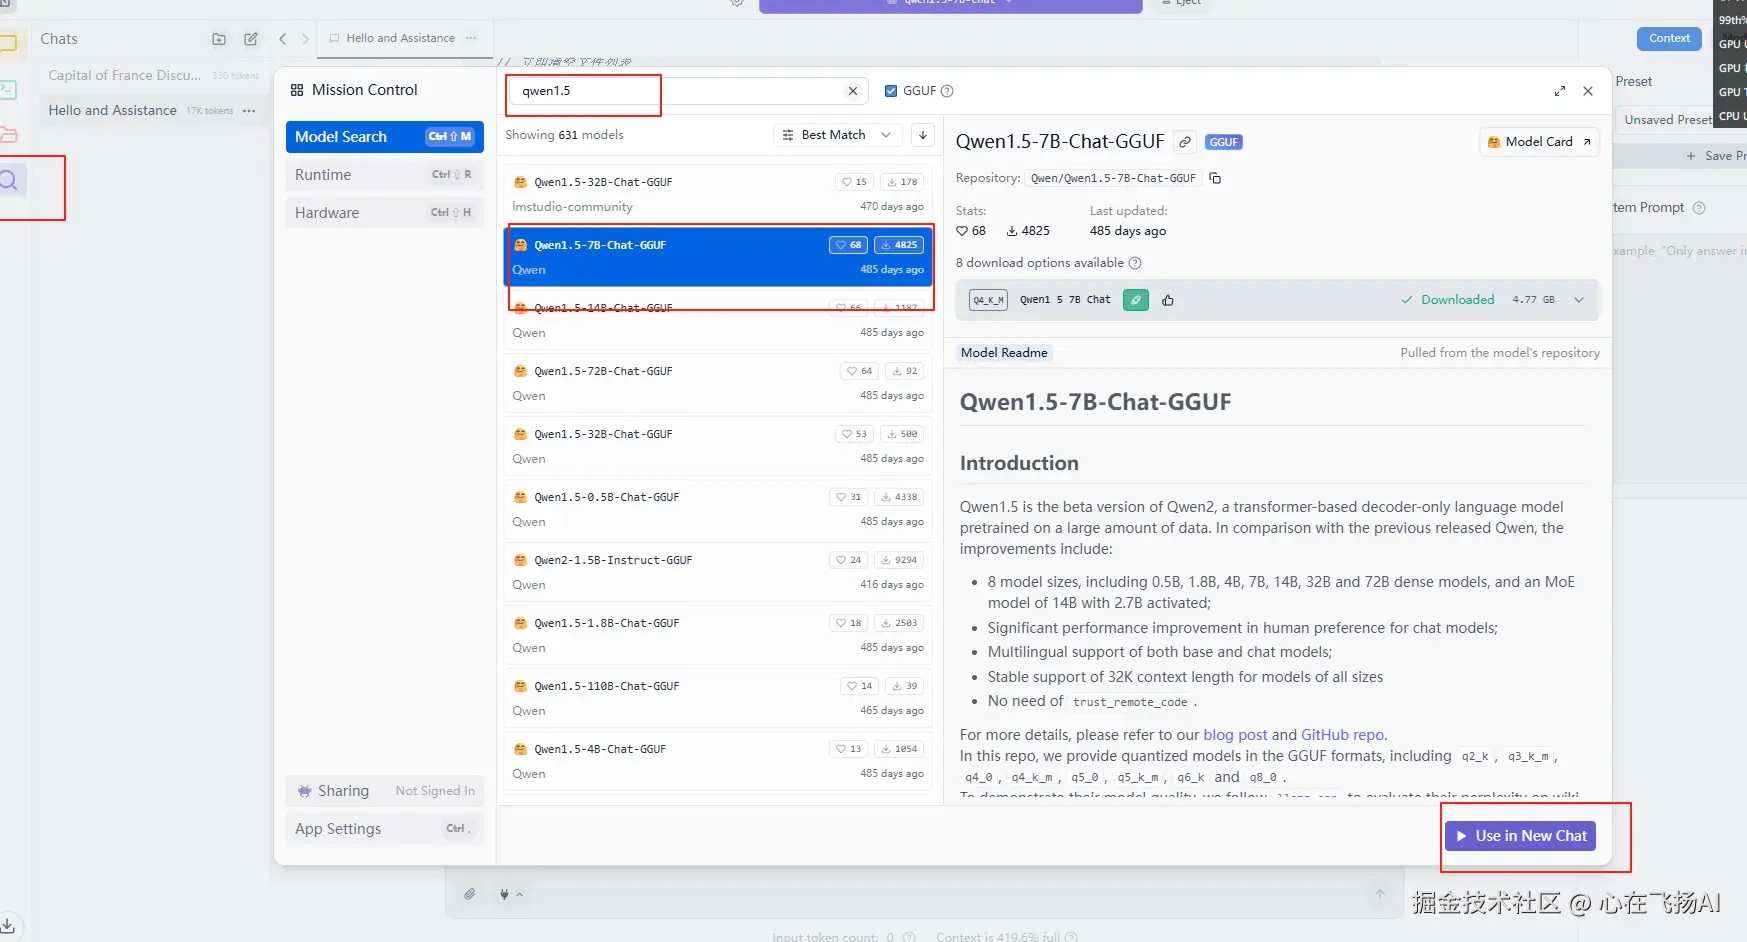Expand the Q4_K_M download option chevron
Screen dimensions: 1747x942
1579,300
